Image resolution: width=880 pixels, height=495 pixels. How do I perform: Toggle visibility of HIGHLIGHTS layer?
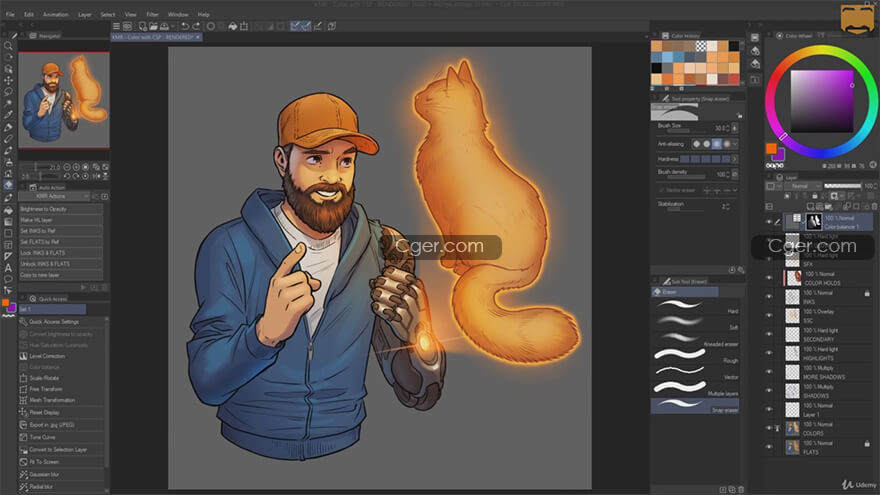pyautogui.click(x=769, y=353)
